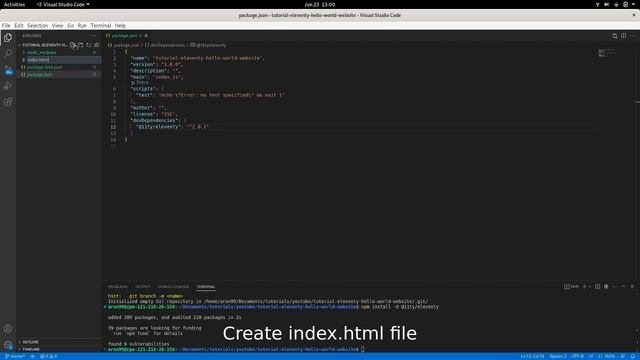Open the Source Control view
Image resolution: width=640 pixels, height=360 pixels.
8,70
